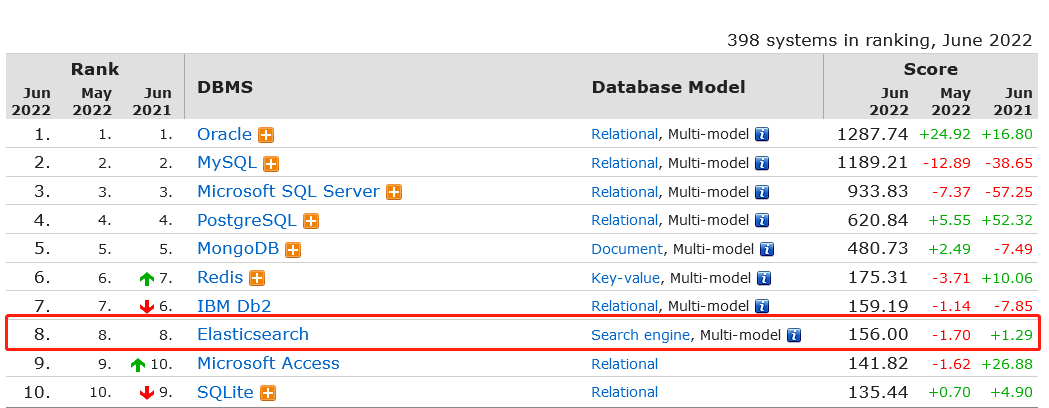Click the +26.88 yearly change value
Image resolution: width=1049 pixels, height=408 pixels.
[1007, 364]
